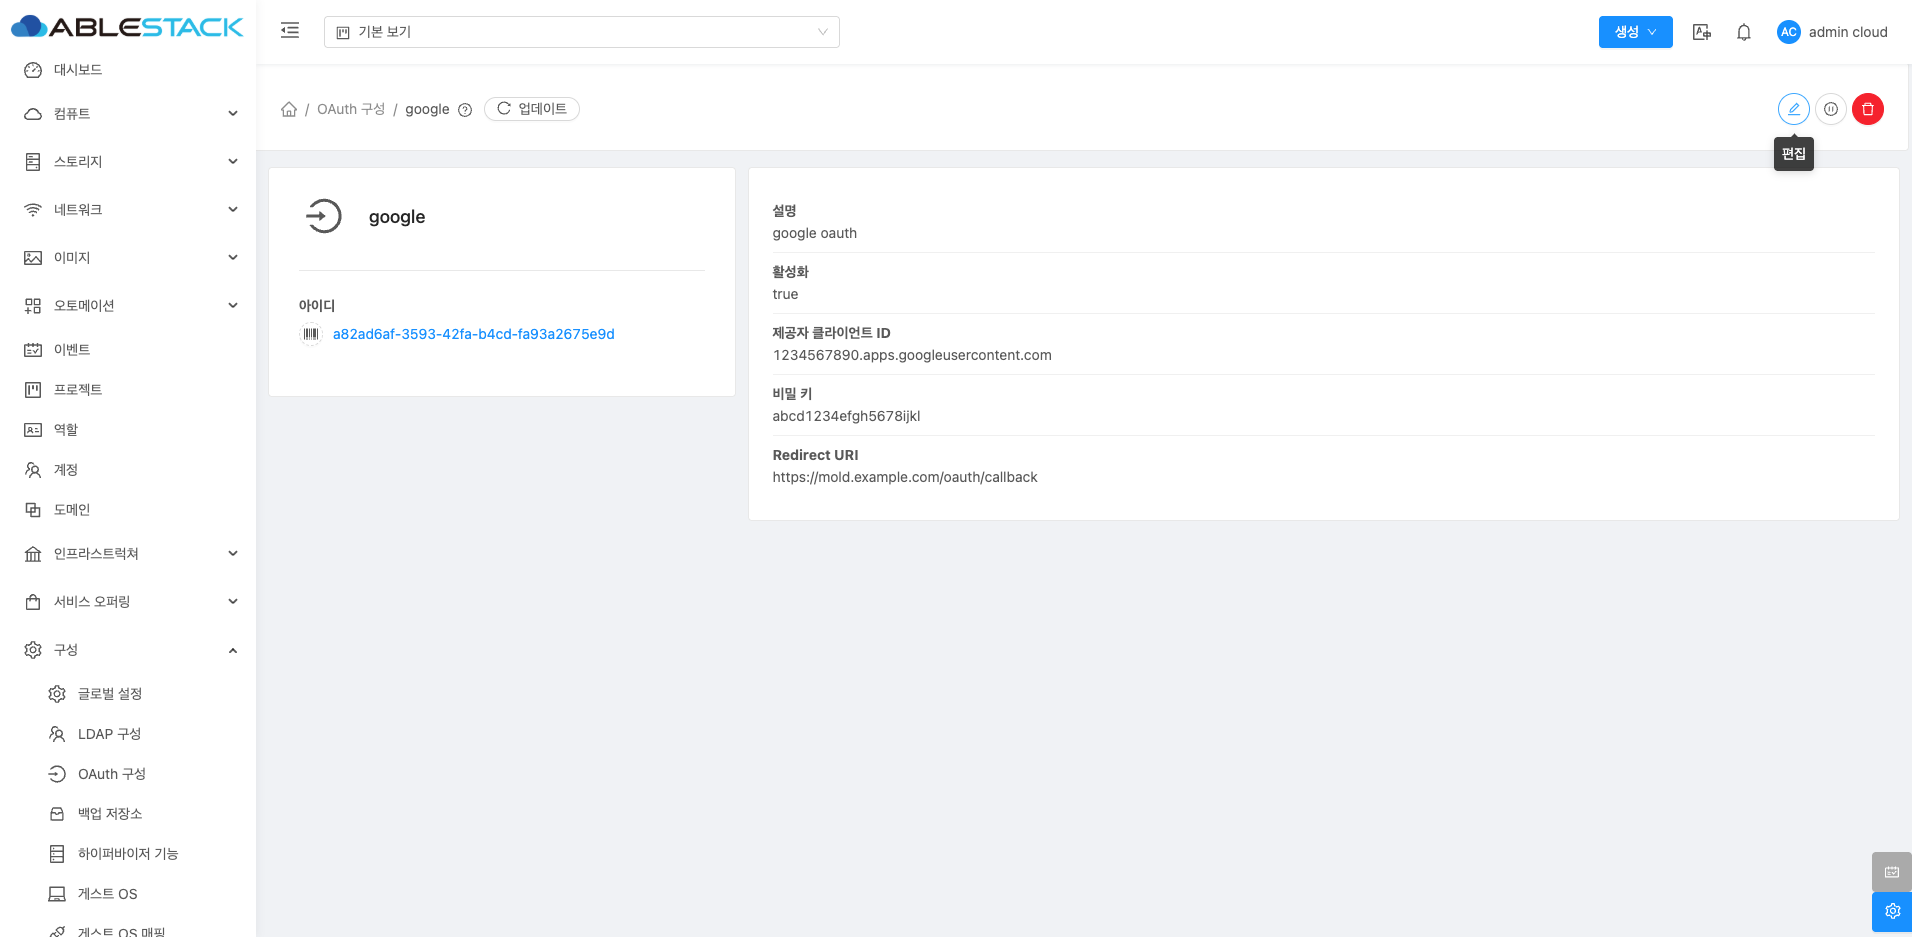The width and height of the screenshot is (1912, 937).
Task: Open the 기본 보기 view dropdown
Action: [x=581, y=32]
